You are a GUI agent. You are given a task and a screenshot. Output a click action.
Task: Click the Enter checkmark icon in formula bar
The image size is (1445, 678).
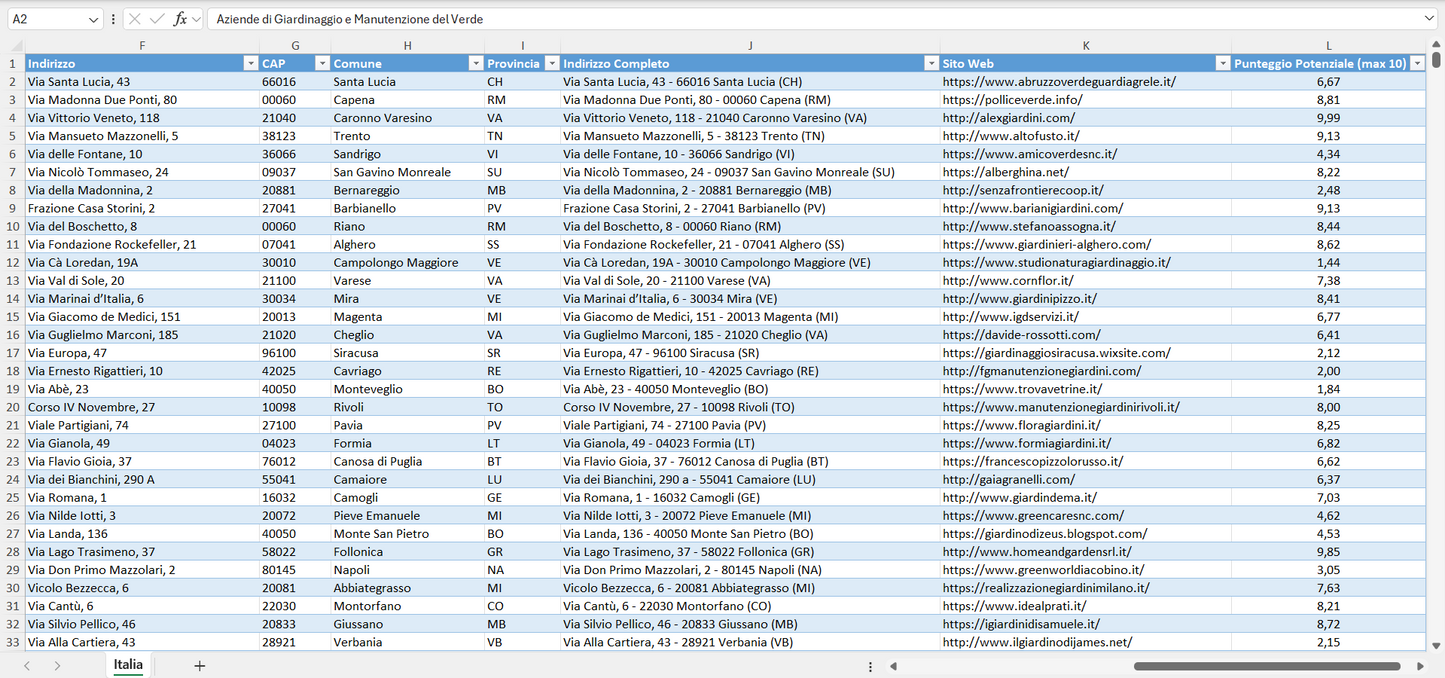(157, 19)
